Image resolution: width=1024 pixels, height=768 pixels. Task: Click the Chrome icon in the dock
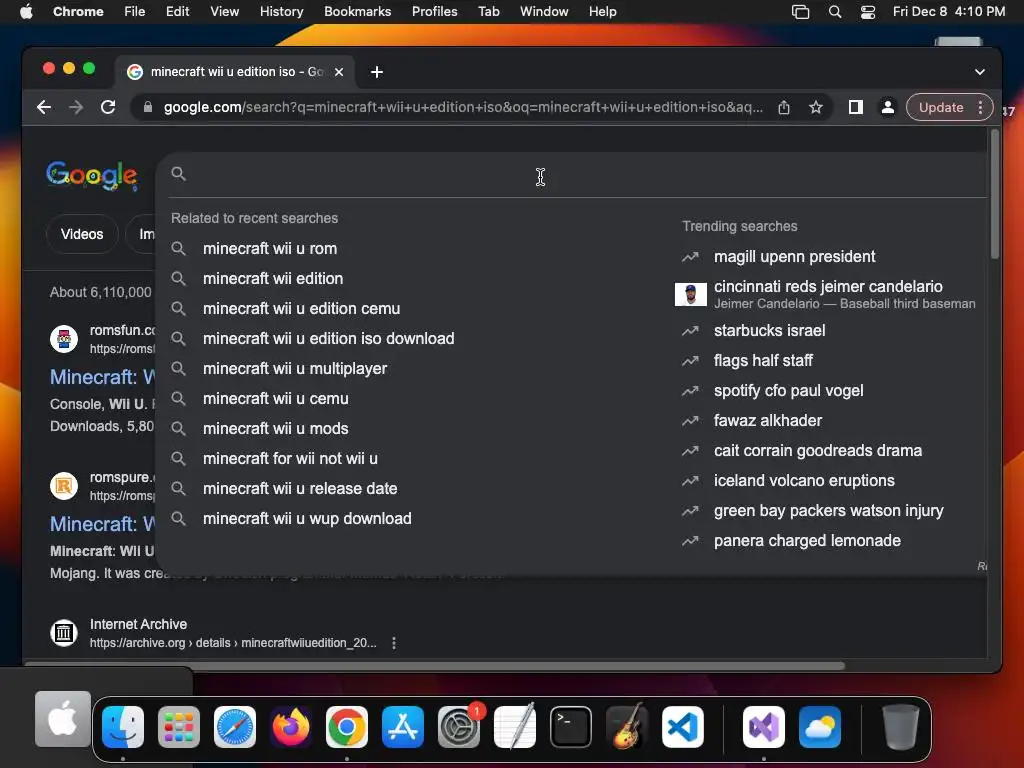[347, 727]
